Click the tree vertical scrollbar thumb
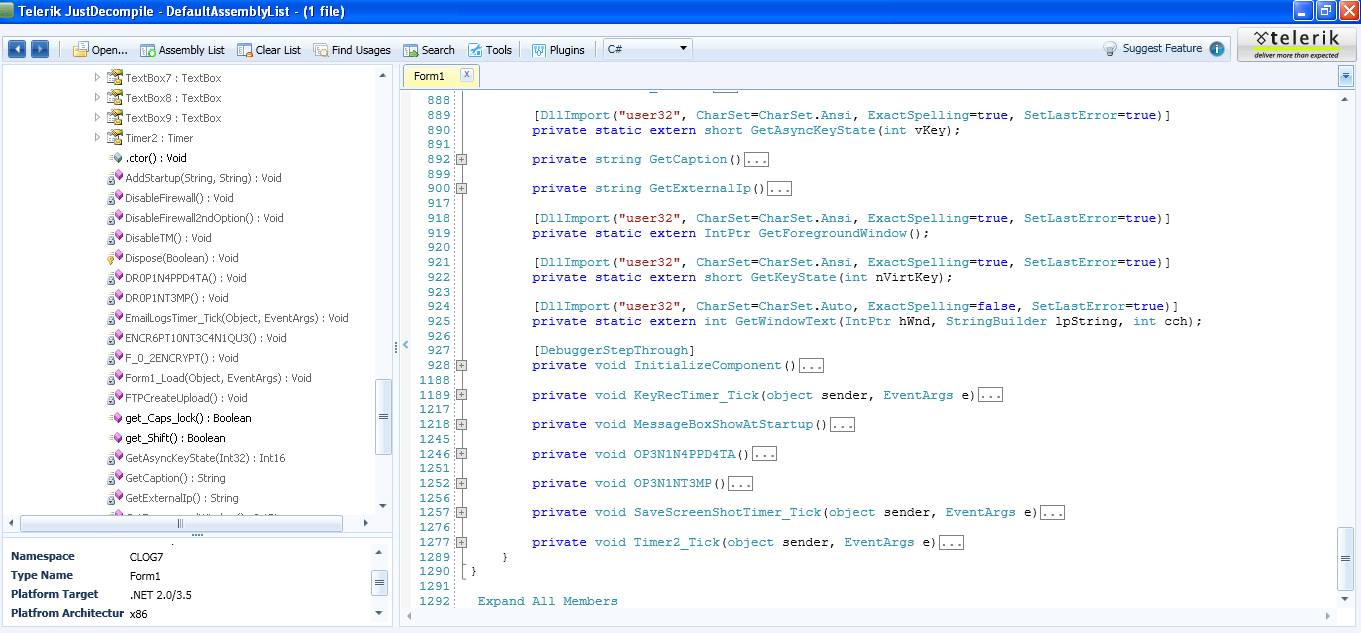1361x633 pixels. pos(383,417)
